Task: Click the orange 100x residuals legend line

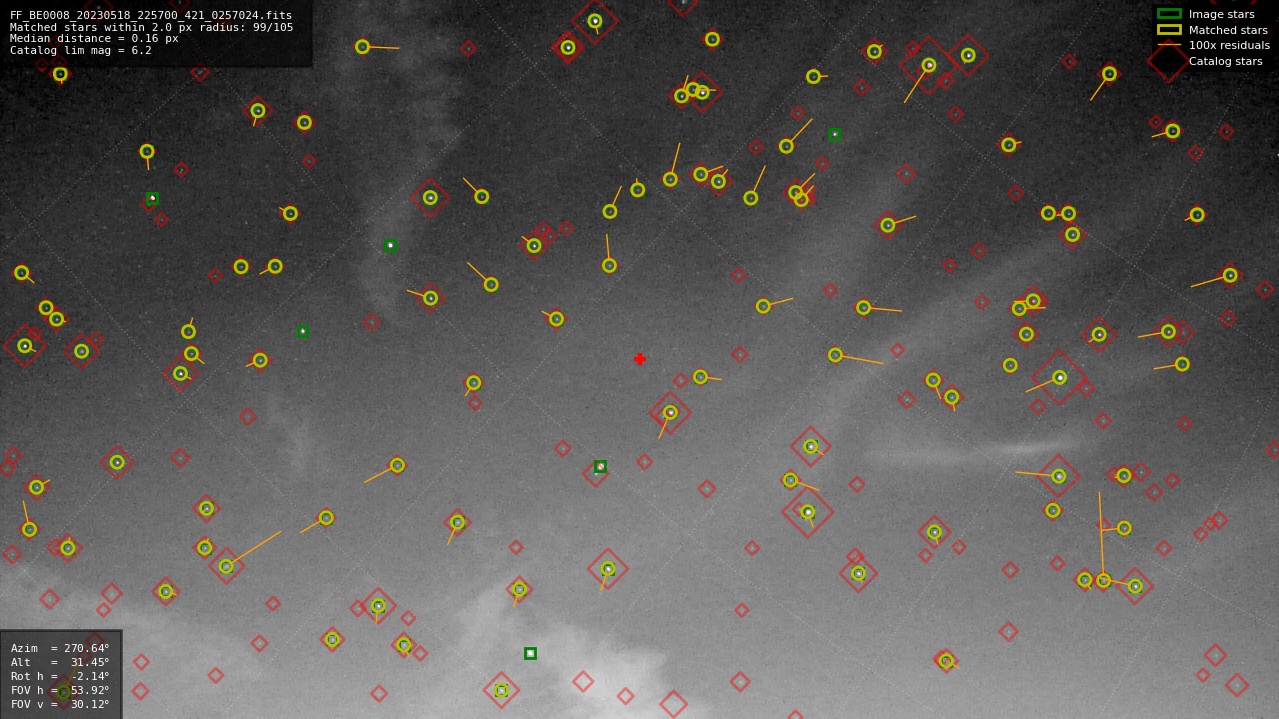Action: [x=1169, y=46]
